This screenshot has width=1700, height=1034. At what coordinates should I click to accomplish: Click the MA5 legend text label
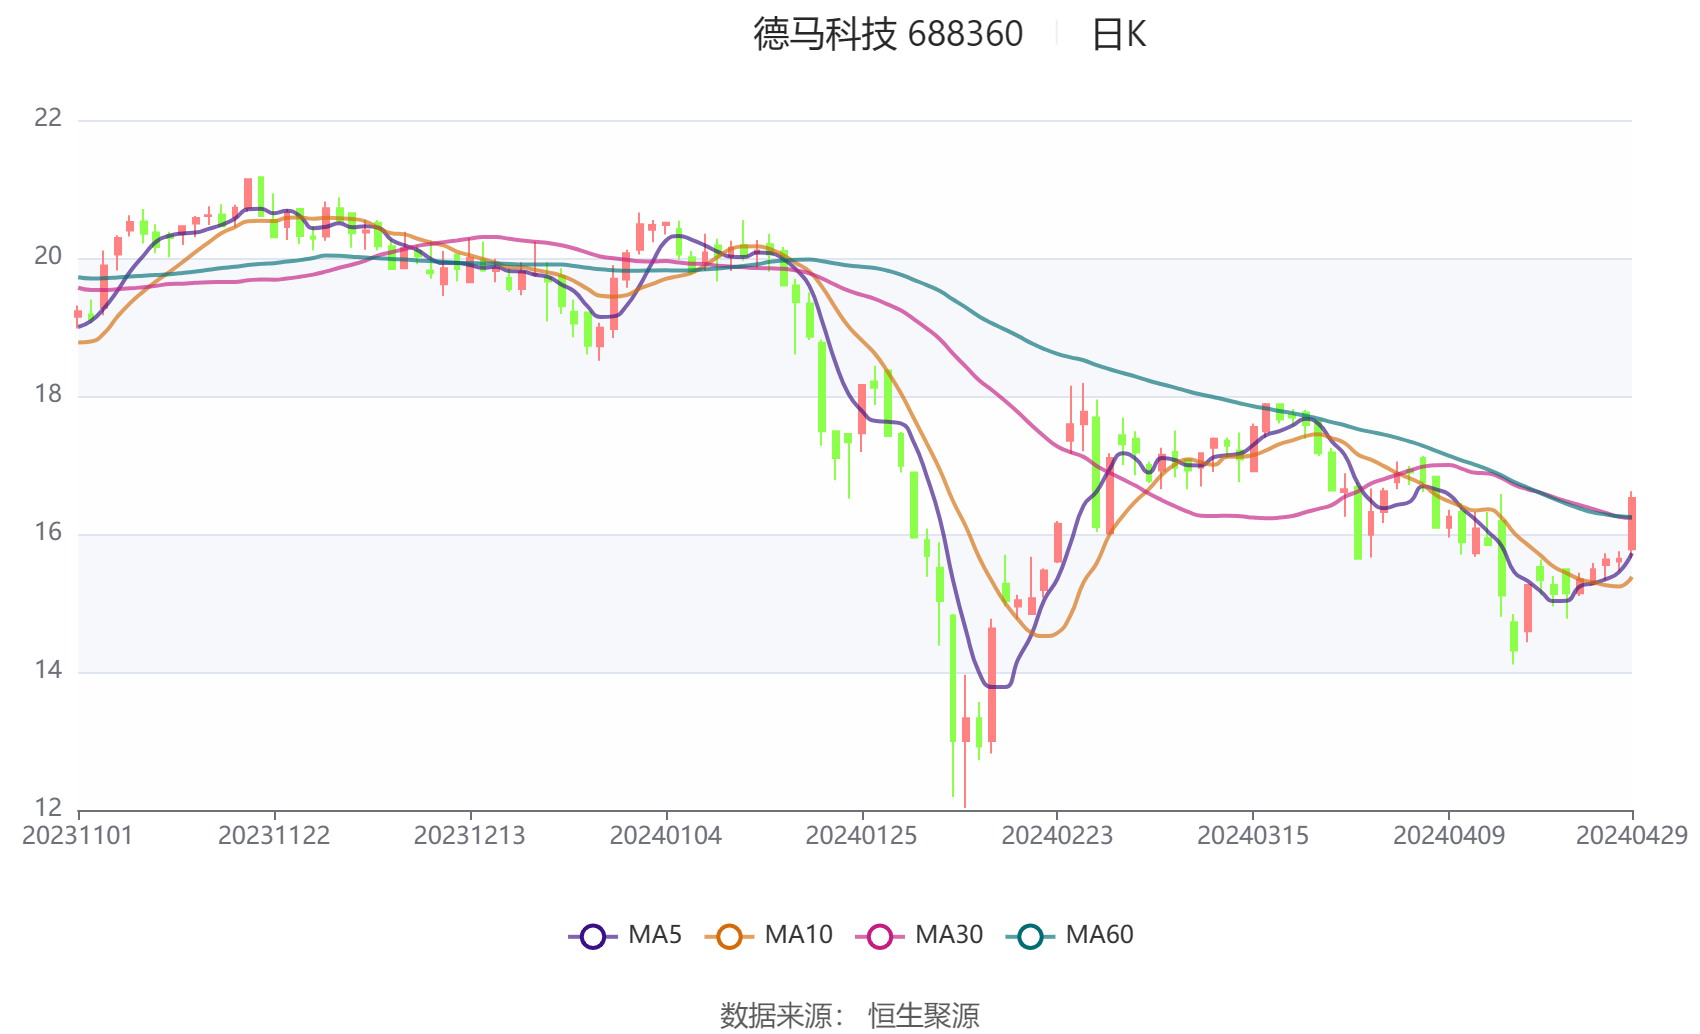tap(655, 935)
